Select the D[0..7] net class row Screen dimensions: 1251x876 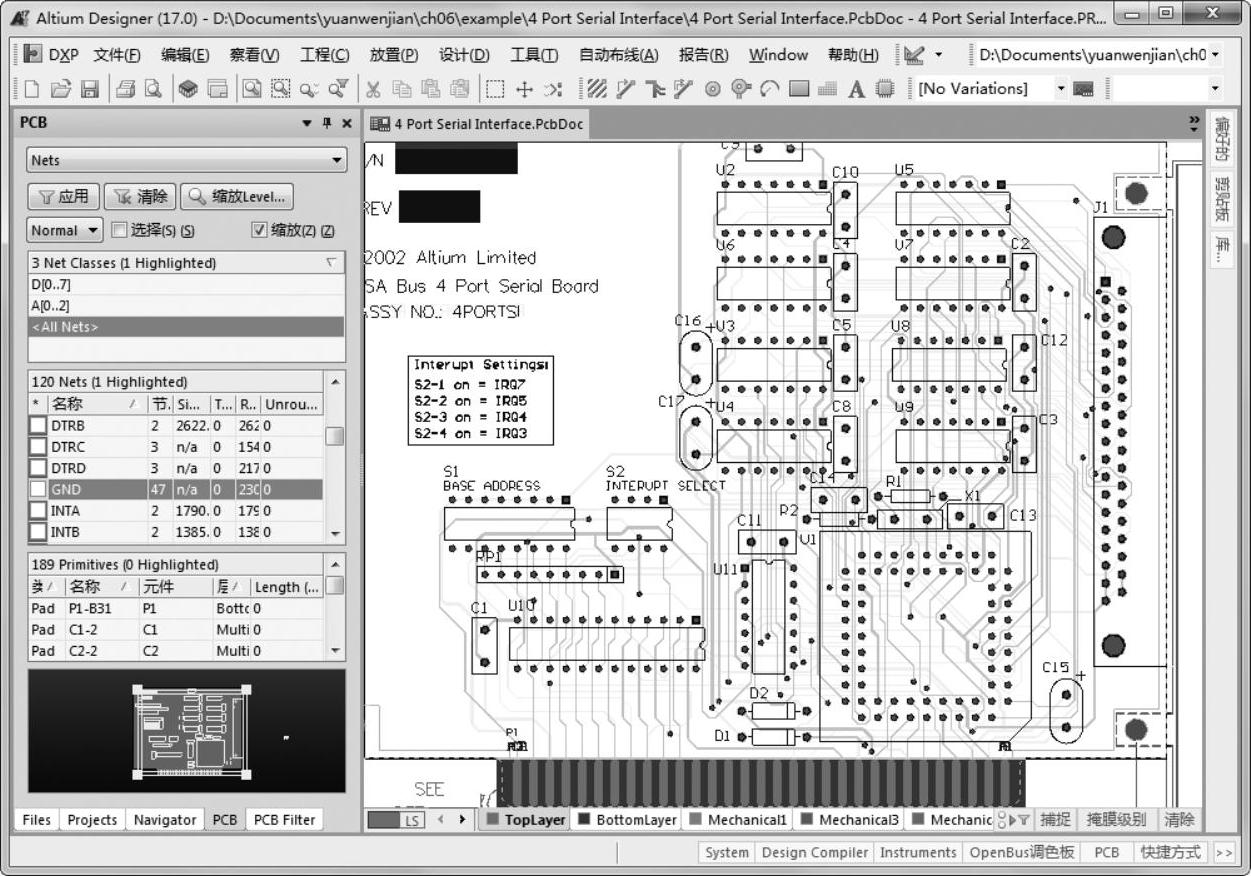186,285
